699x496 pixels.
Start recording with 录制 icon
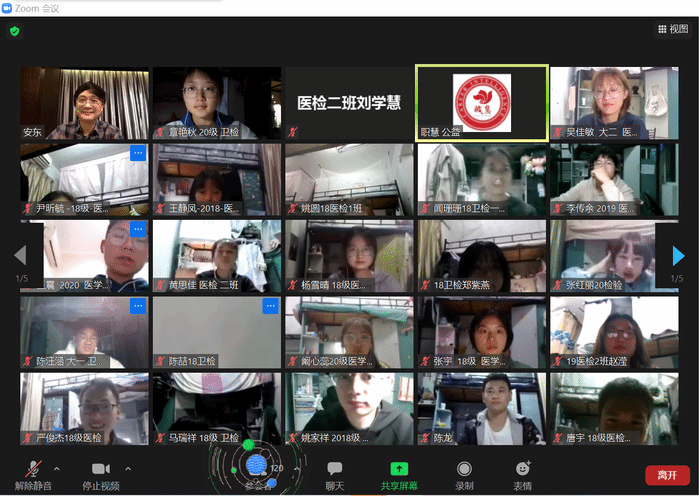coord(464,474)
